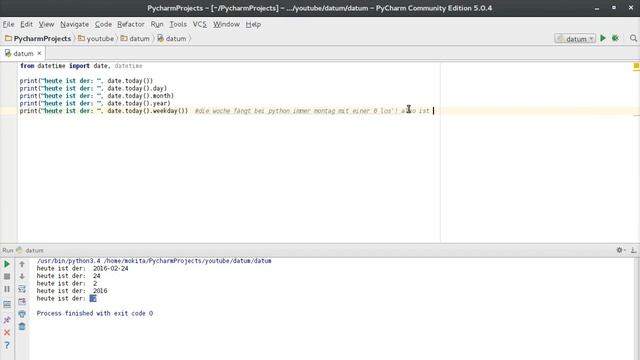Screen dimensions: 640x360
Task: Open the Run menu
Action: point(157,24)
